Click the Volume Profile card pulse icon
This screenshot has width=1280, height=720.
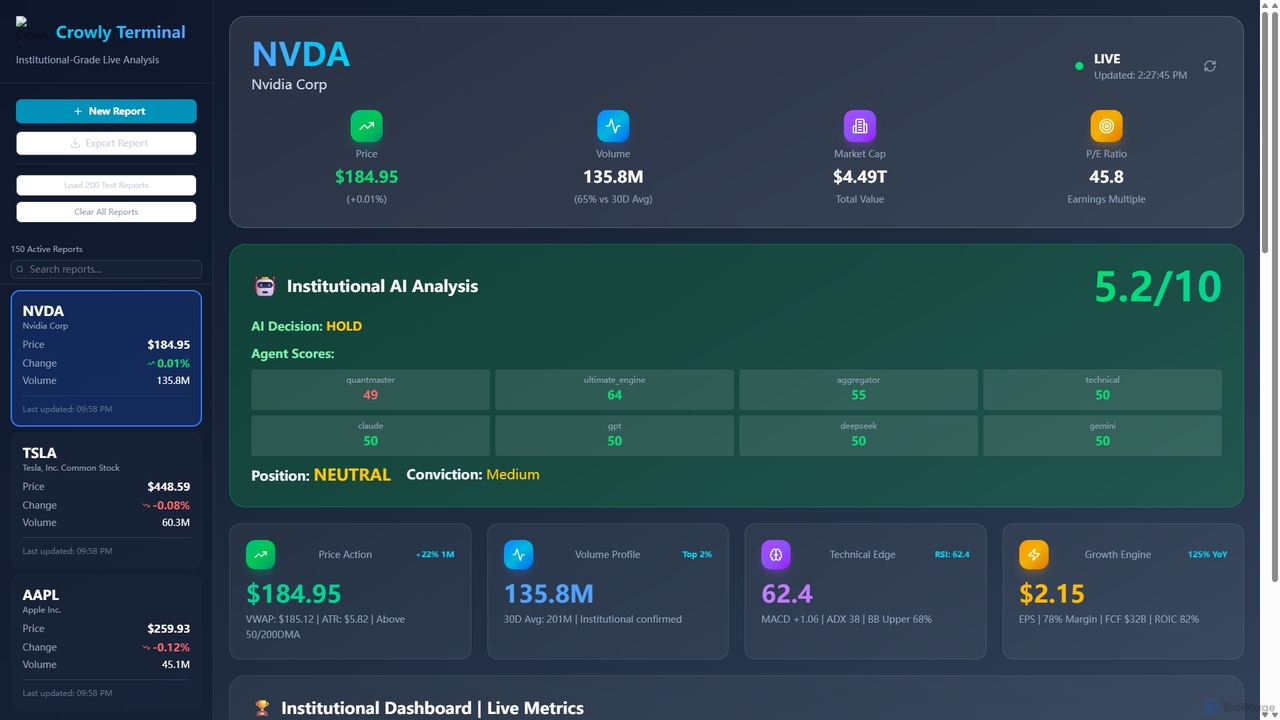pyautogui.click(x=519, y=554)
